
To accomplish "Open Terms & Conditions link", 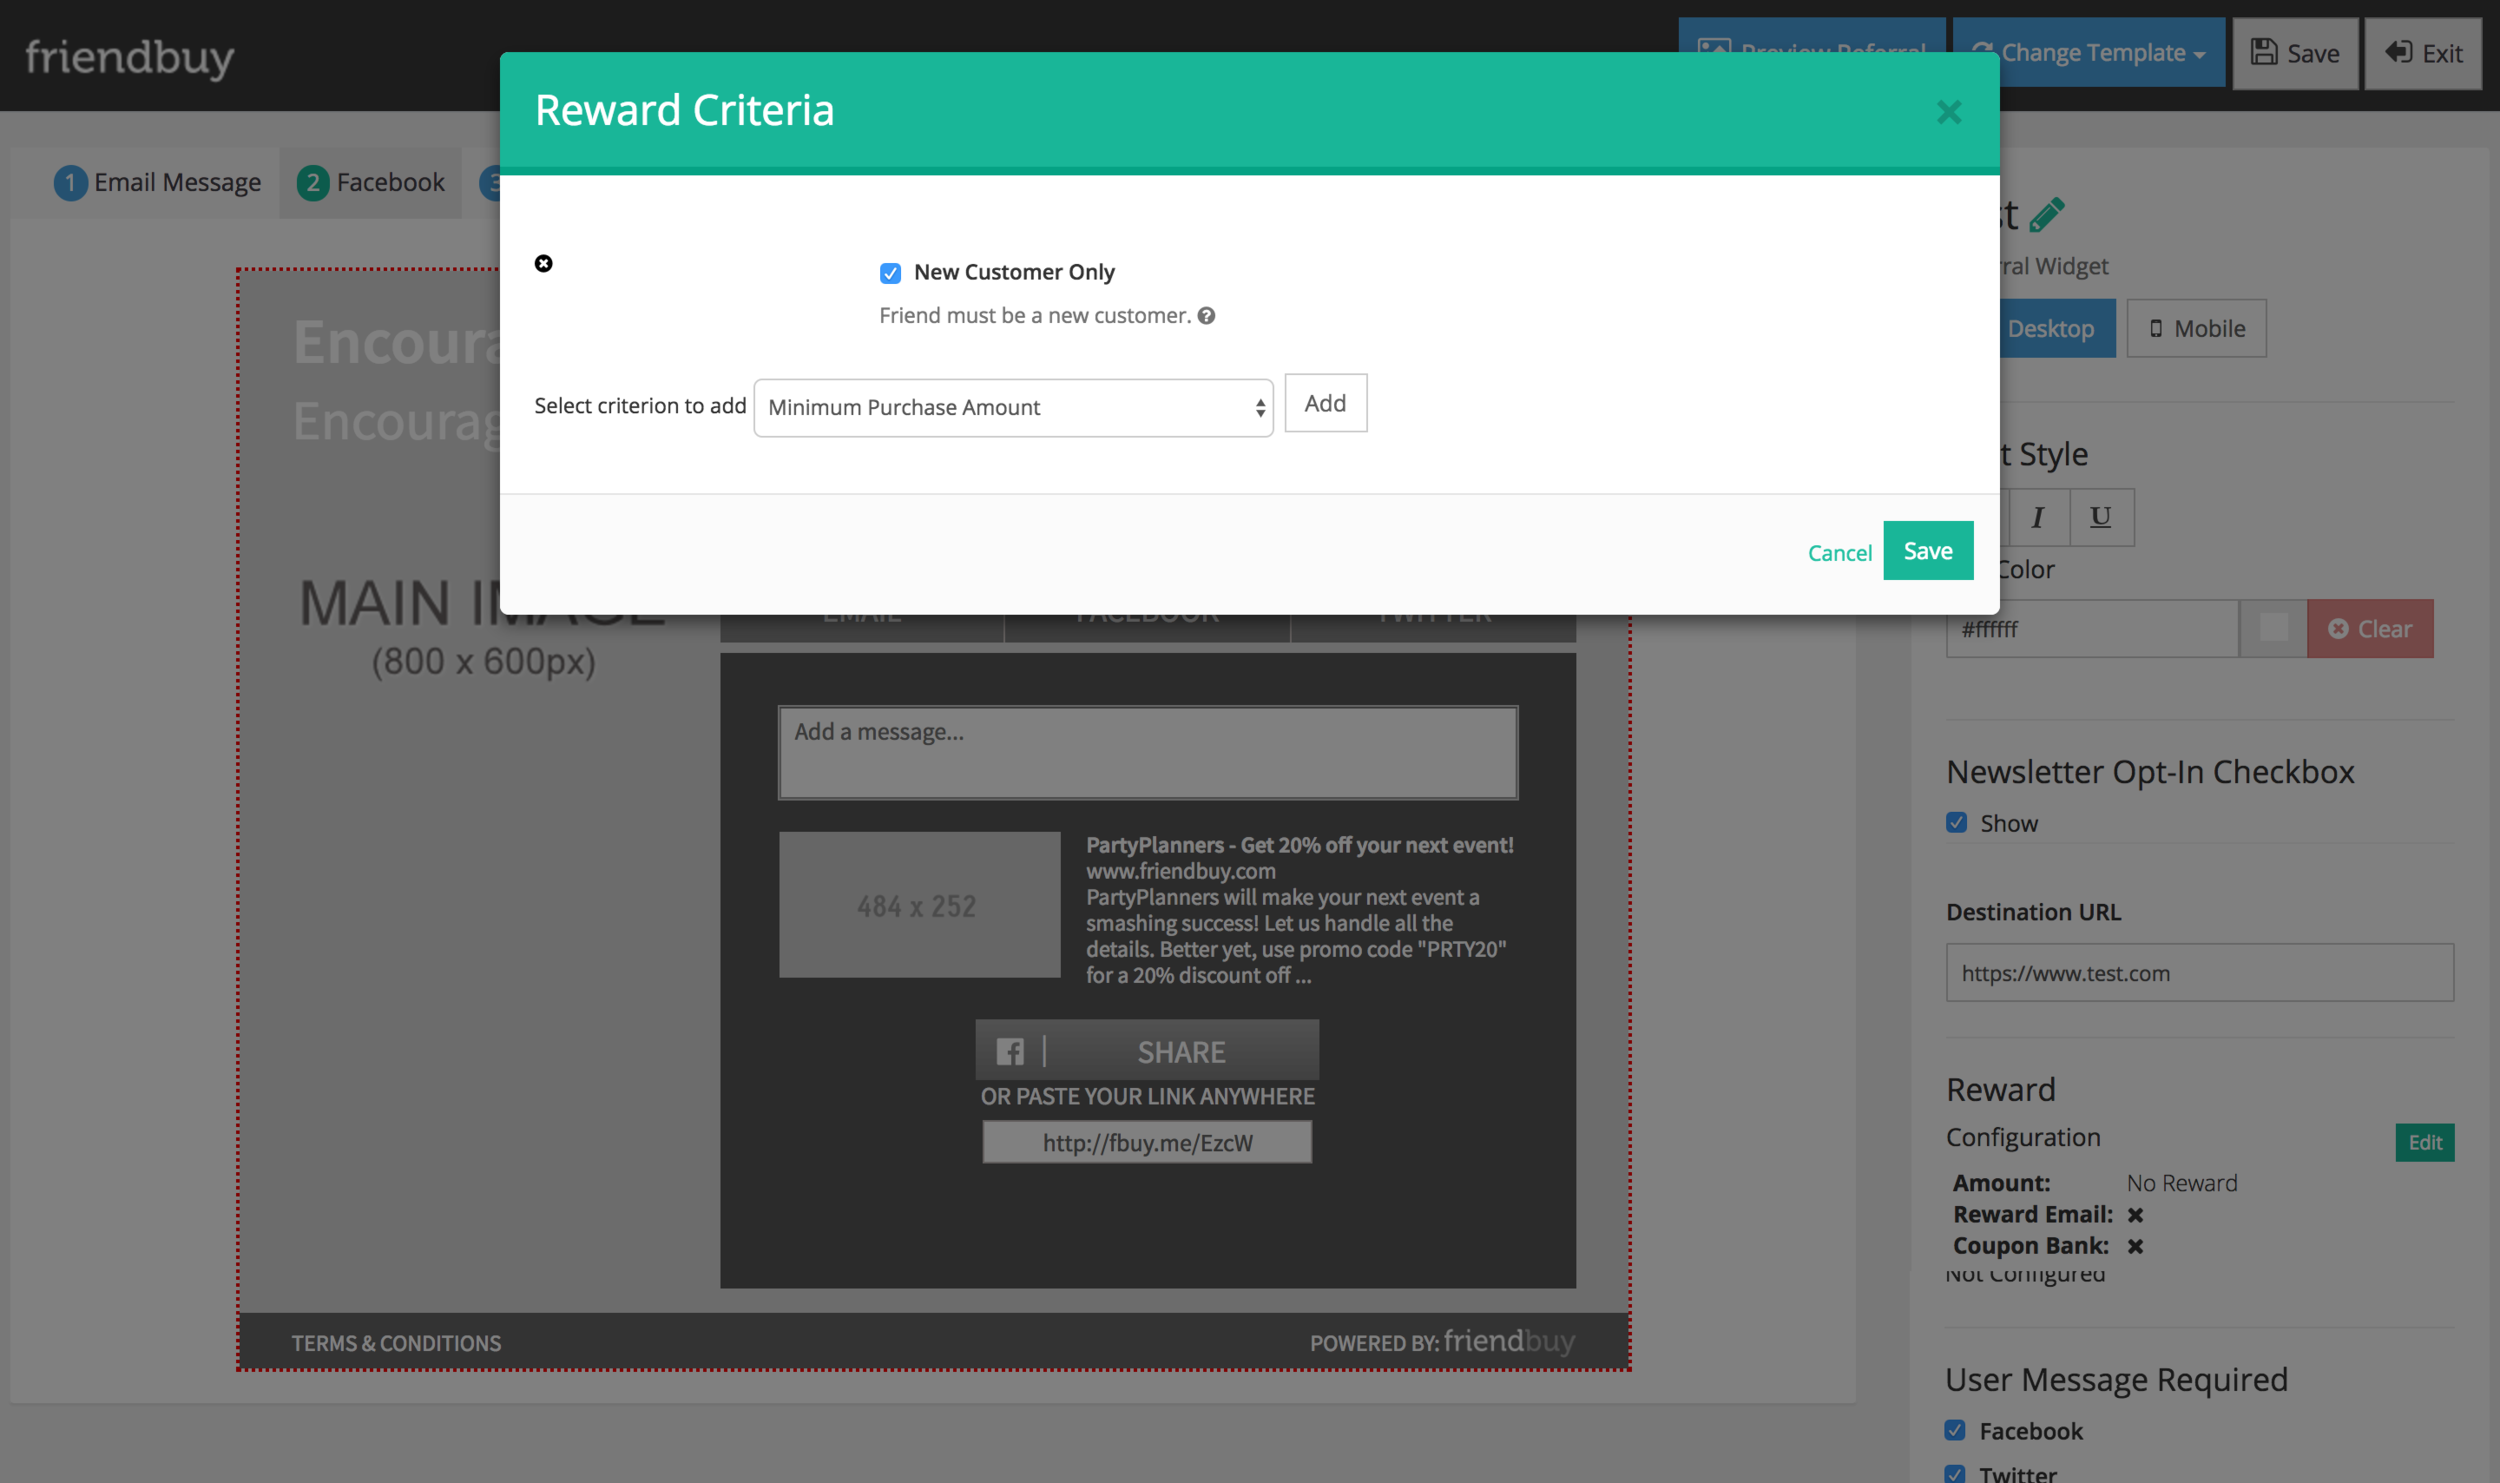I will point(396,1343).
